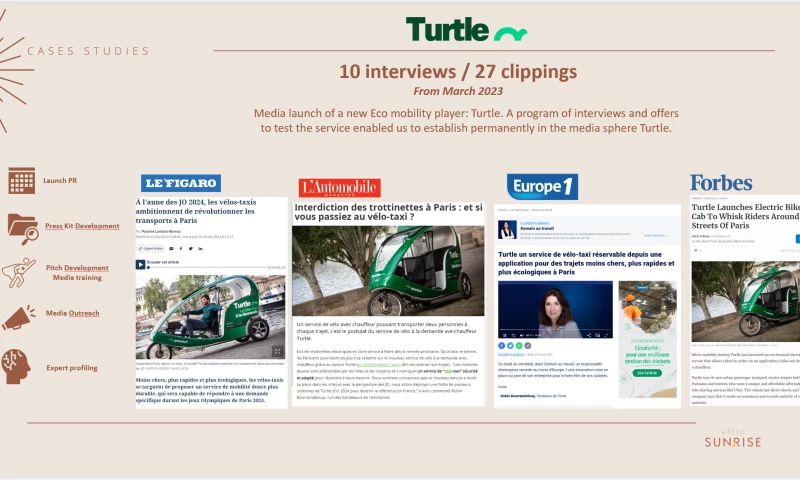The width and height of the screenshot is (800, 480).
Task: Click the green 'Lire l'article' ad button
Action: (x=647, y=373)
